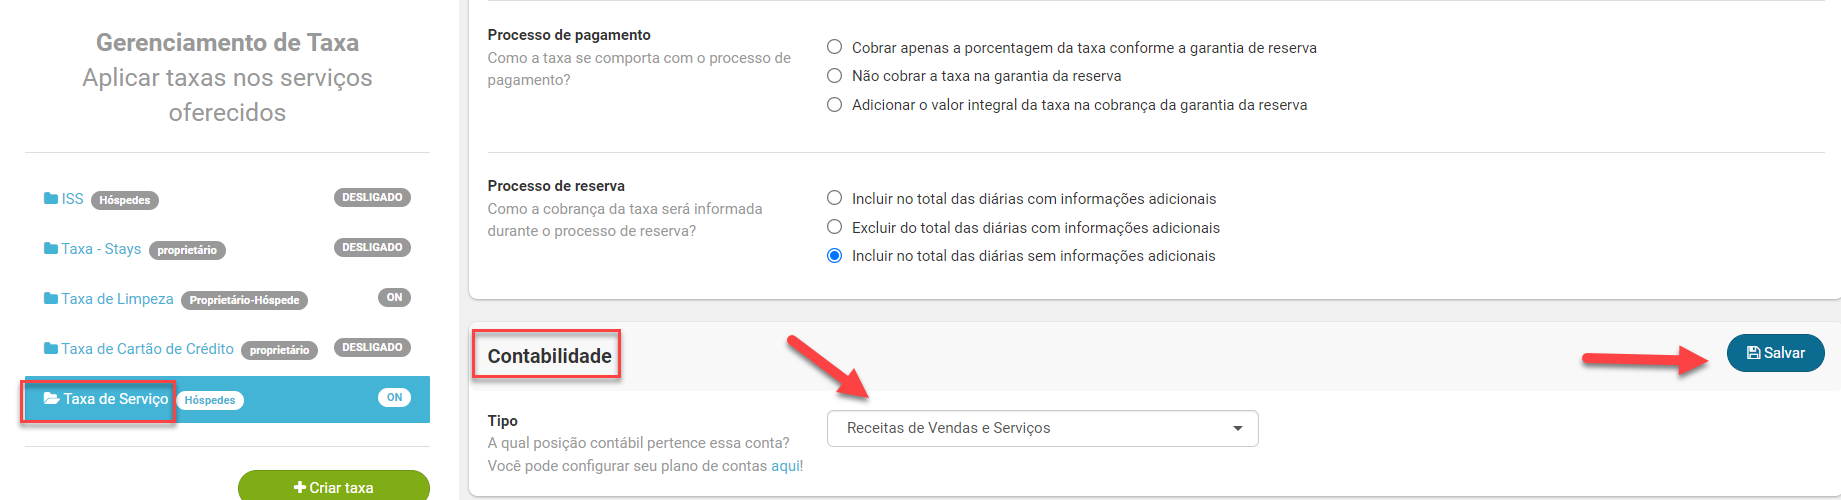
Task: Select 'Incluir no total das diárias com informações'
Action: click(834, 199)
